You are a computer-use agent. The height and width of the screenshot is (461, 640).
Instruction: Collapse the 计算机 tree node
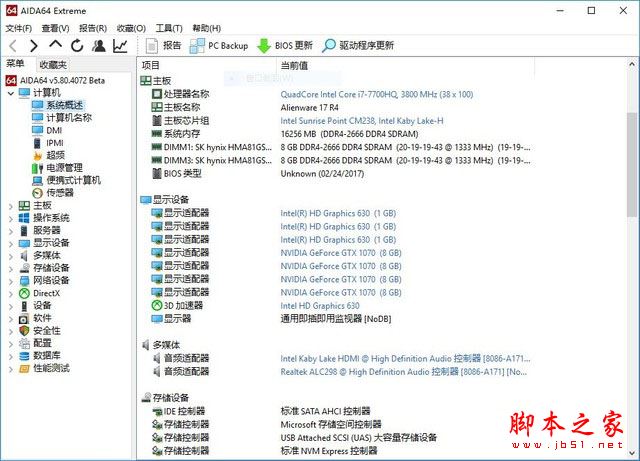tap(11, 93)
